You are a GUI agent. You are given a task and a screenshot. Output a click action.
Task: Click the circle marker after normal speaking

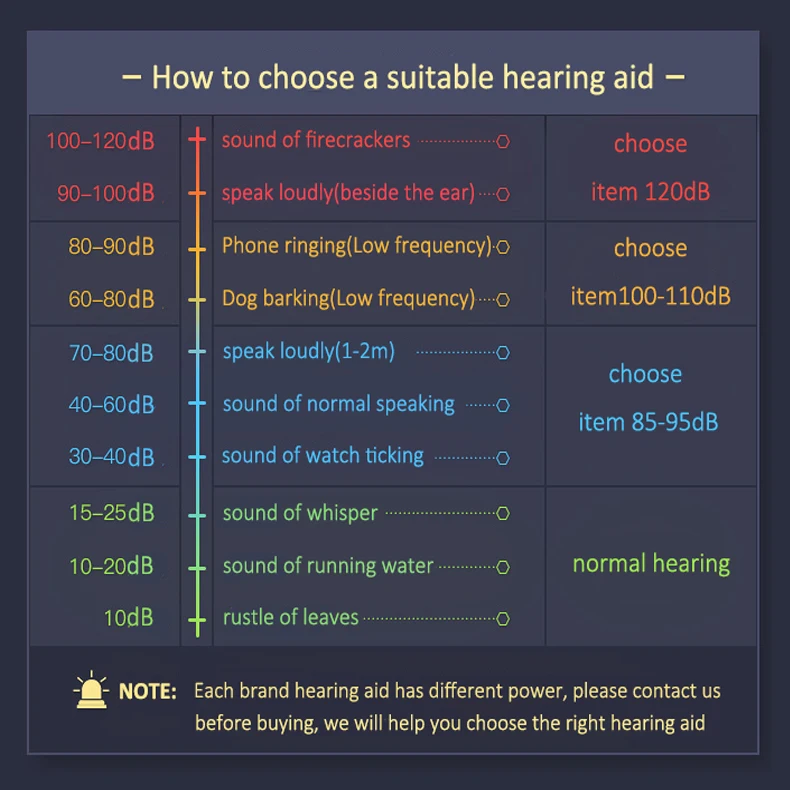(x=503, y=405)
